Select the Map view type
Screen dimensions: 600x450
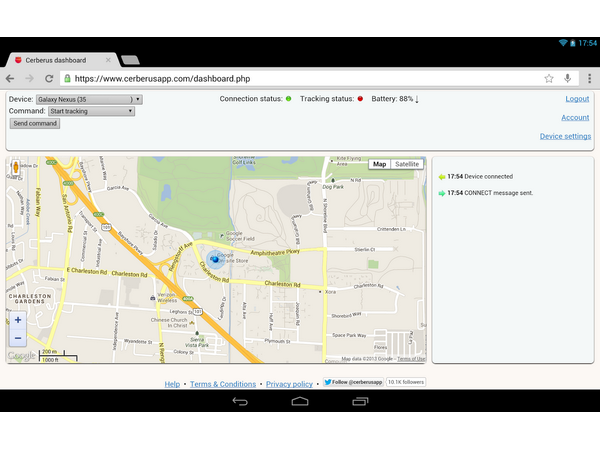(x=379, y=164)
